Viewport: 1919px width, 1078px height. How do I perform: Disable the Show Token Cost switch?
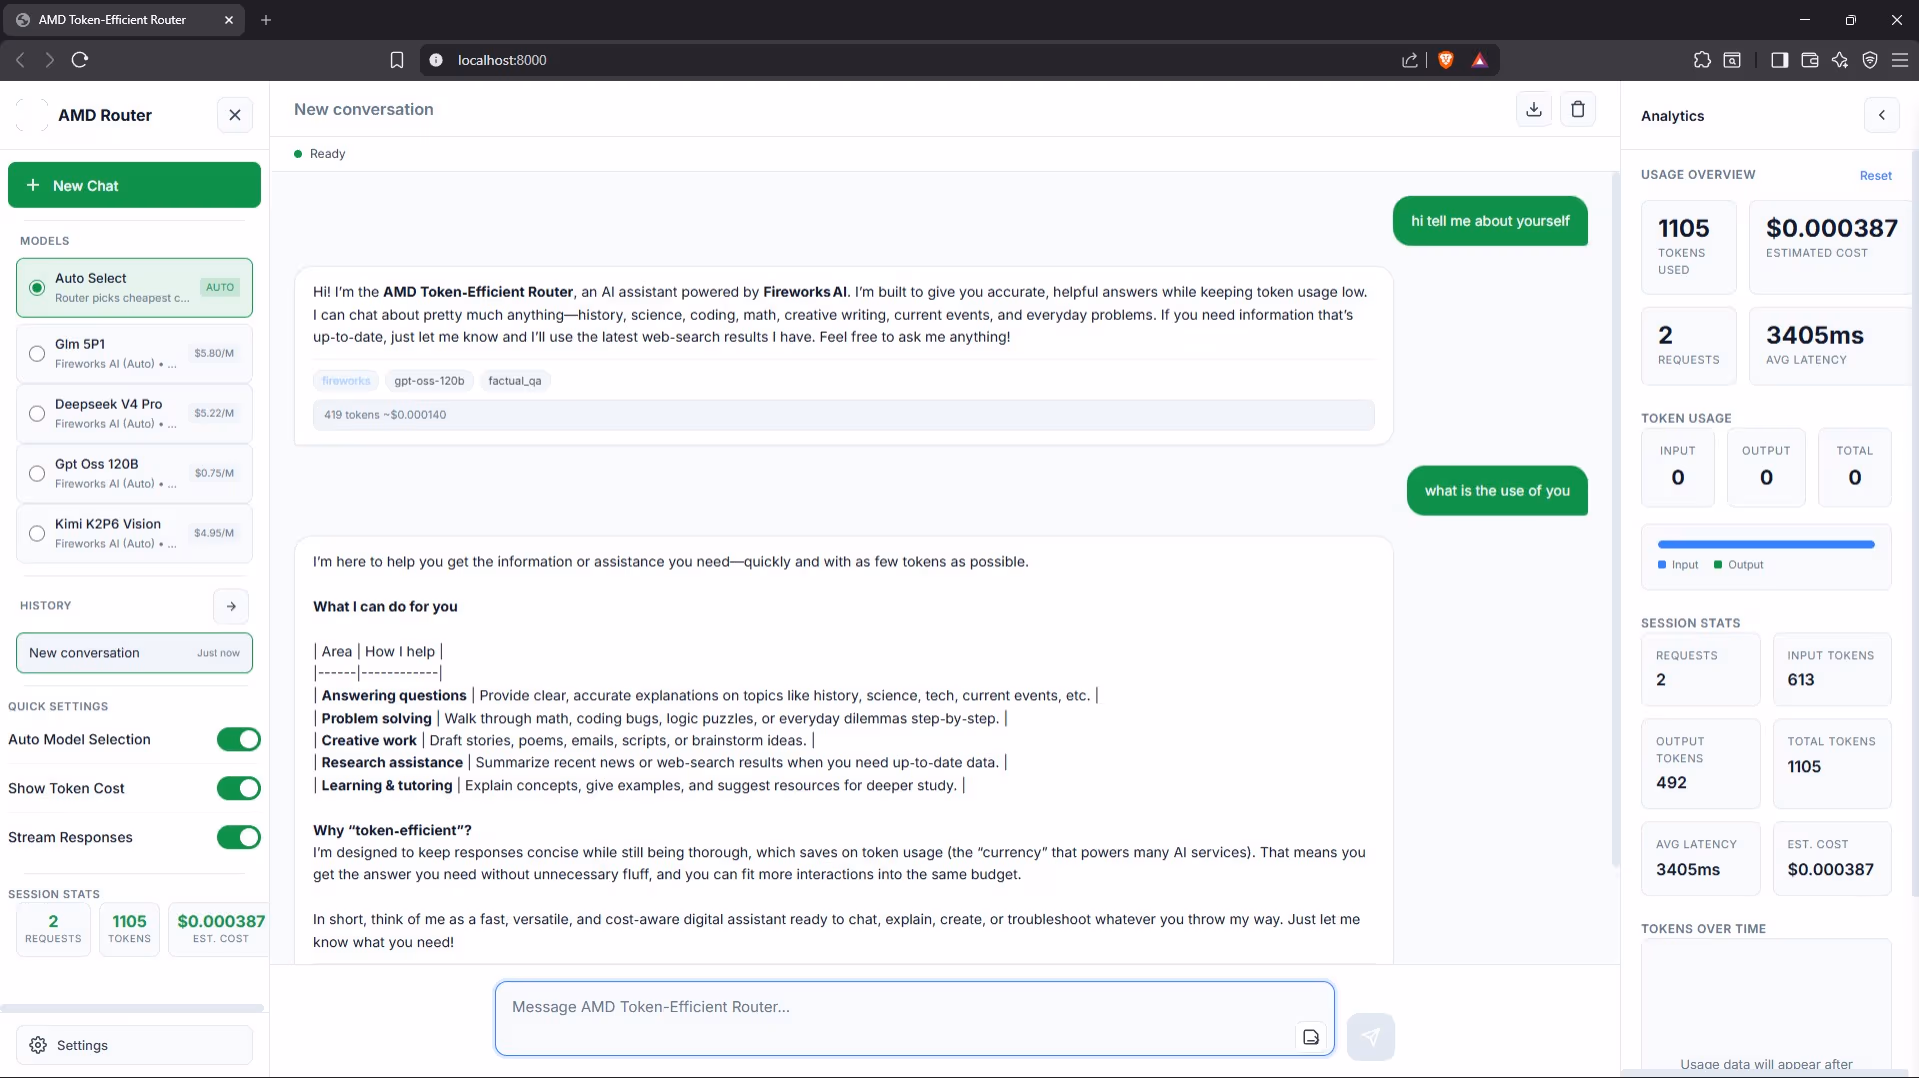[239, 788]
